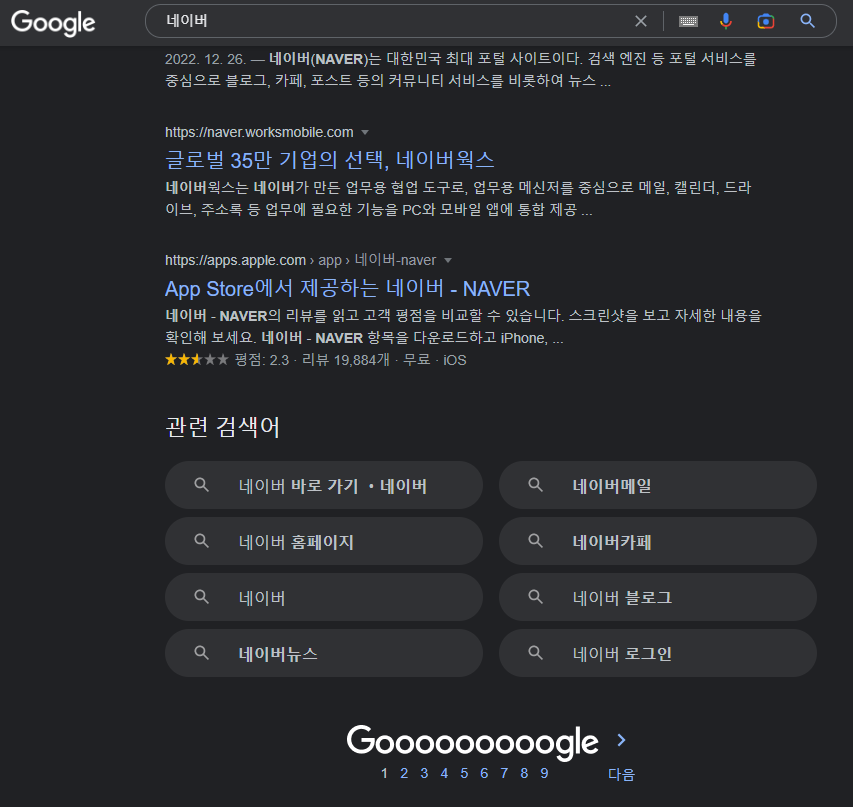Screen dimensions: 853x807
Task: Click current page number 1
Action: [x=384, y=773]
